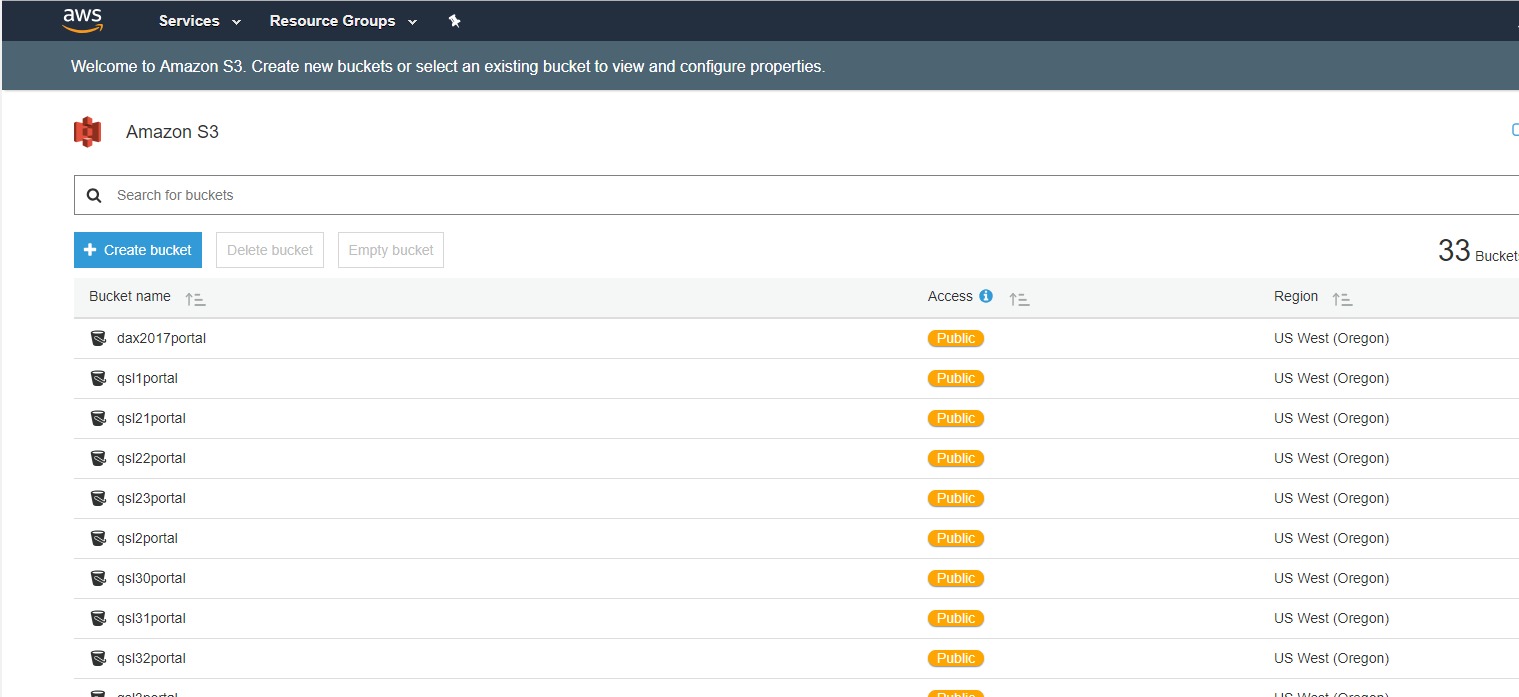
Task: Click the Delete bucket button
Action: (270, 250)
